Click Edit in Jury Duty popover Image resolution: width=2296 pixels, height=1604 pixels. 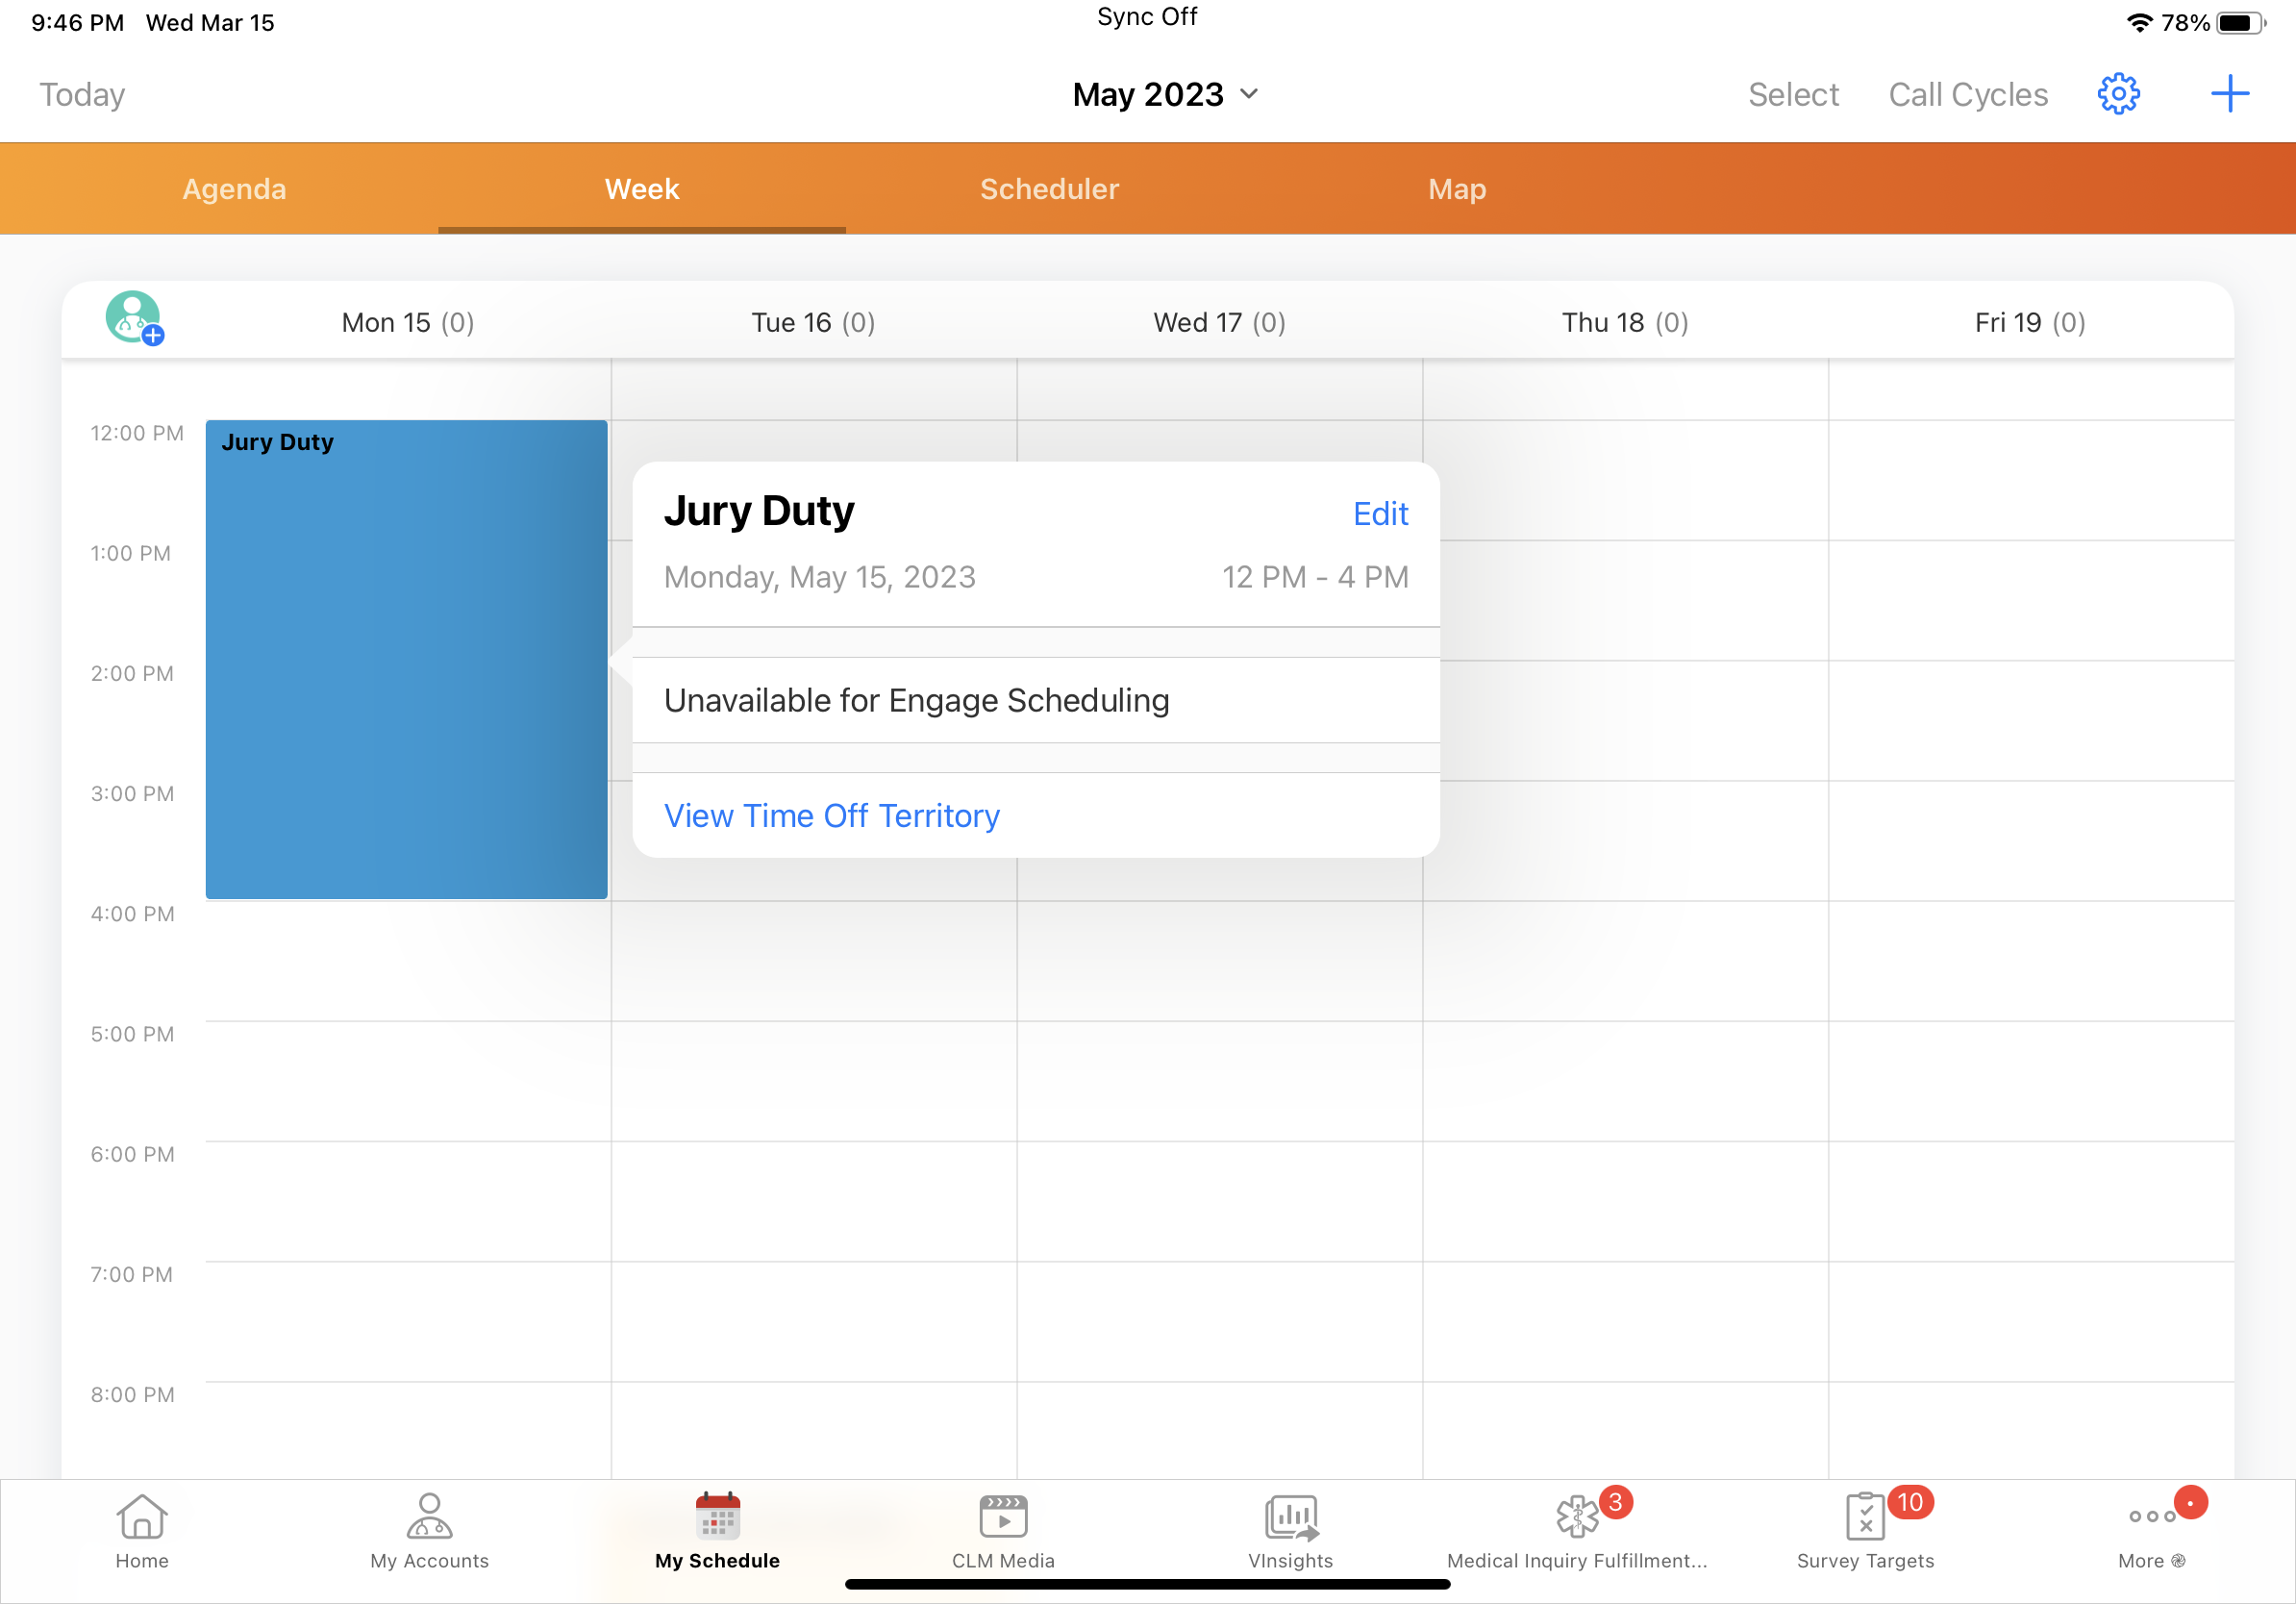click(1380, 514)
